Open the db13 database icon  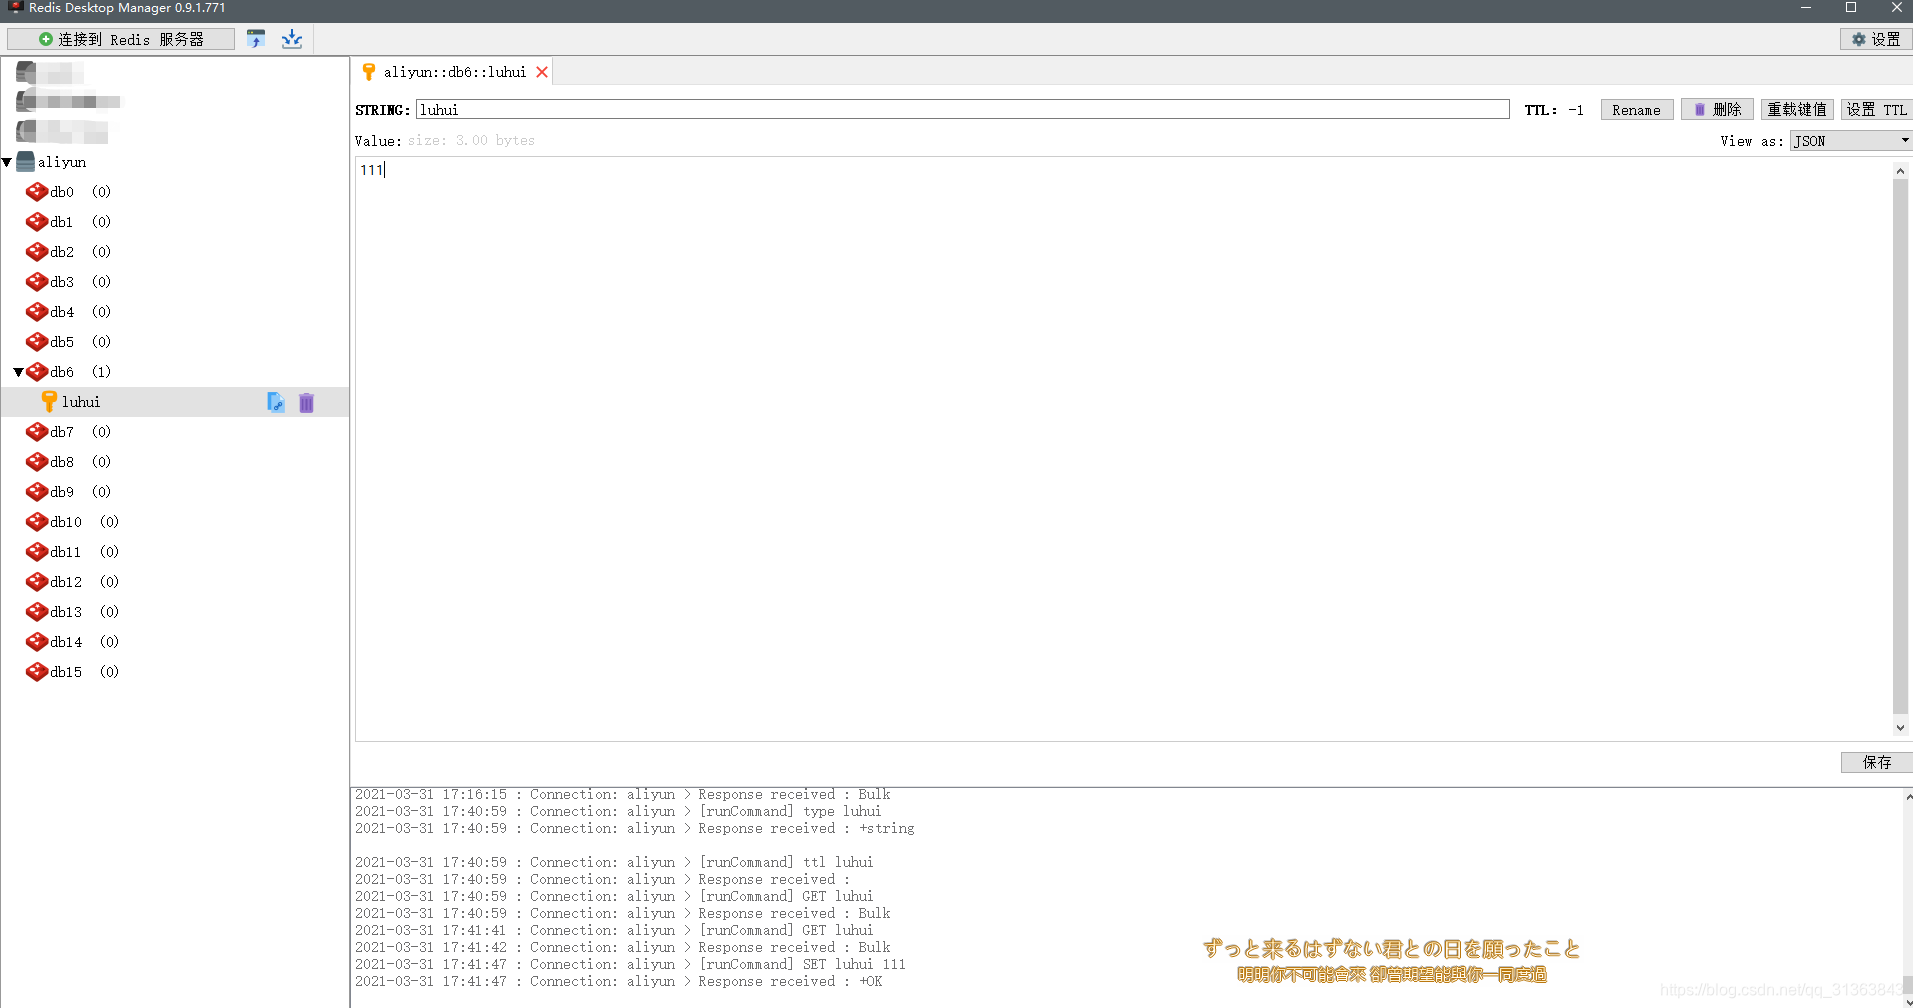tap(37, 612)
